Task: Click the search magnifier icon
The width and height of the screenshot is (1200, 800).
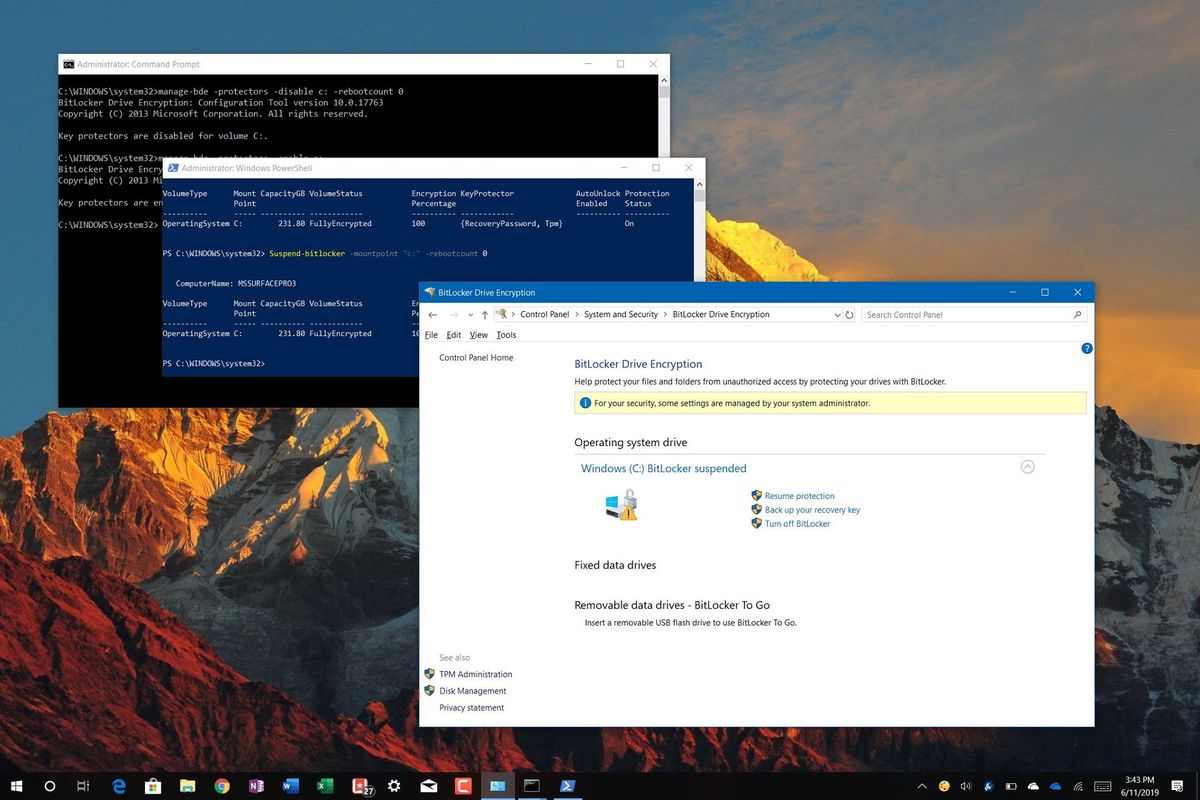Action: click(1078, 314)
